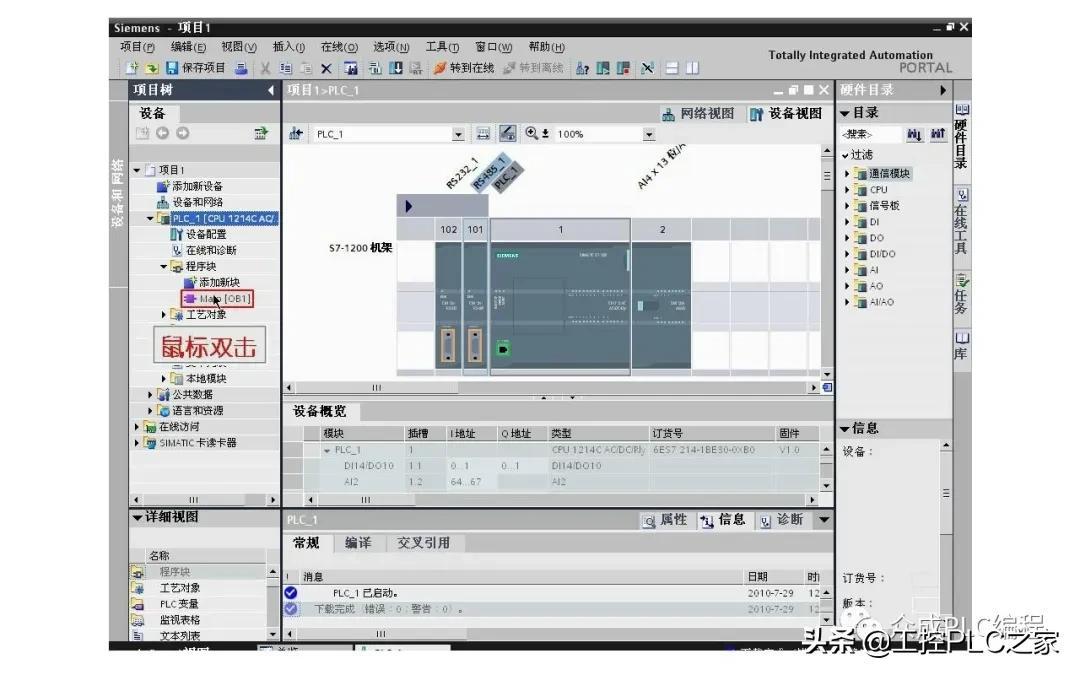Expand the 通信模块 catalog folder
Viewport: 1080px width, 675px height.
pyautogui.click(x=847, y=174)
